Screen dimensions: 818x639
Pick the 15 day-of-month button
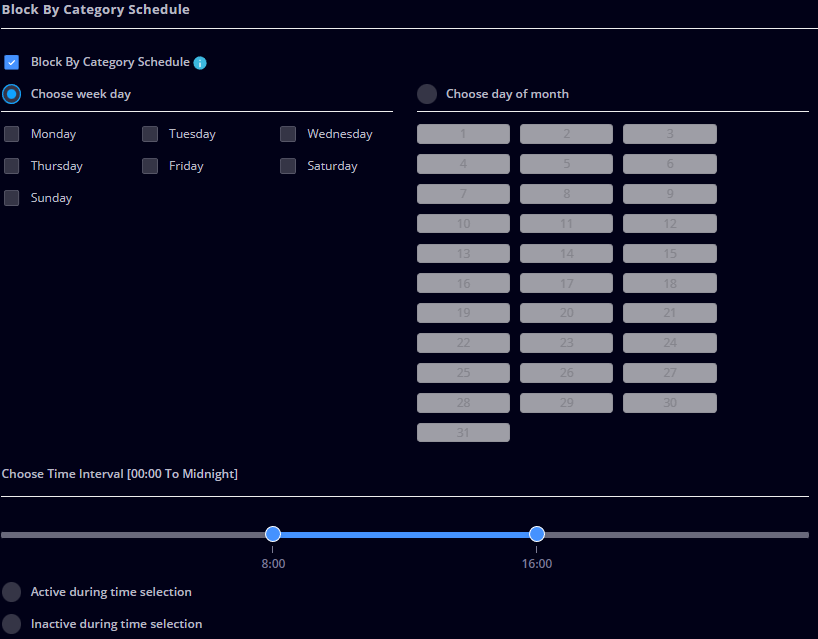[670, 254]
